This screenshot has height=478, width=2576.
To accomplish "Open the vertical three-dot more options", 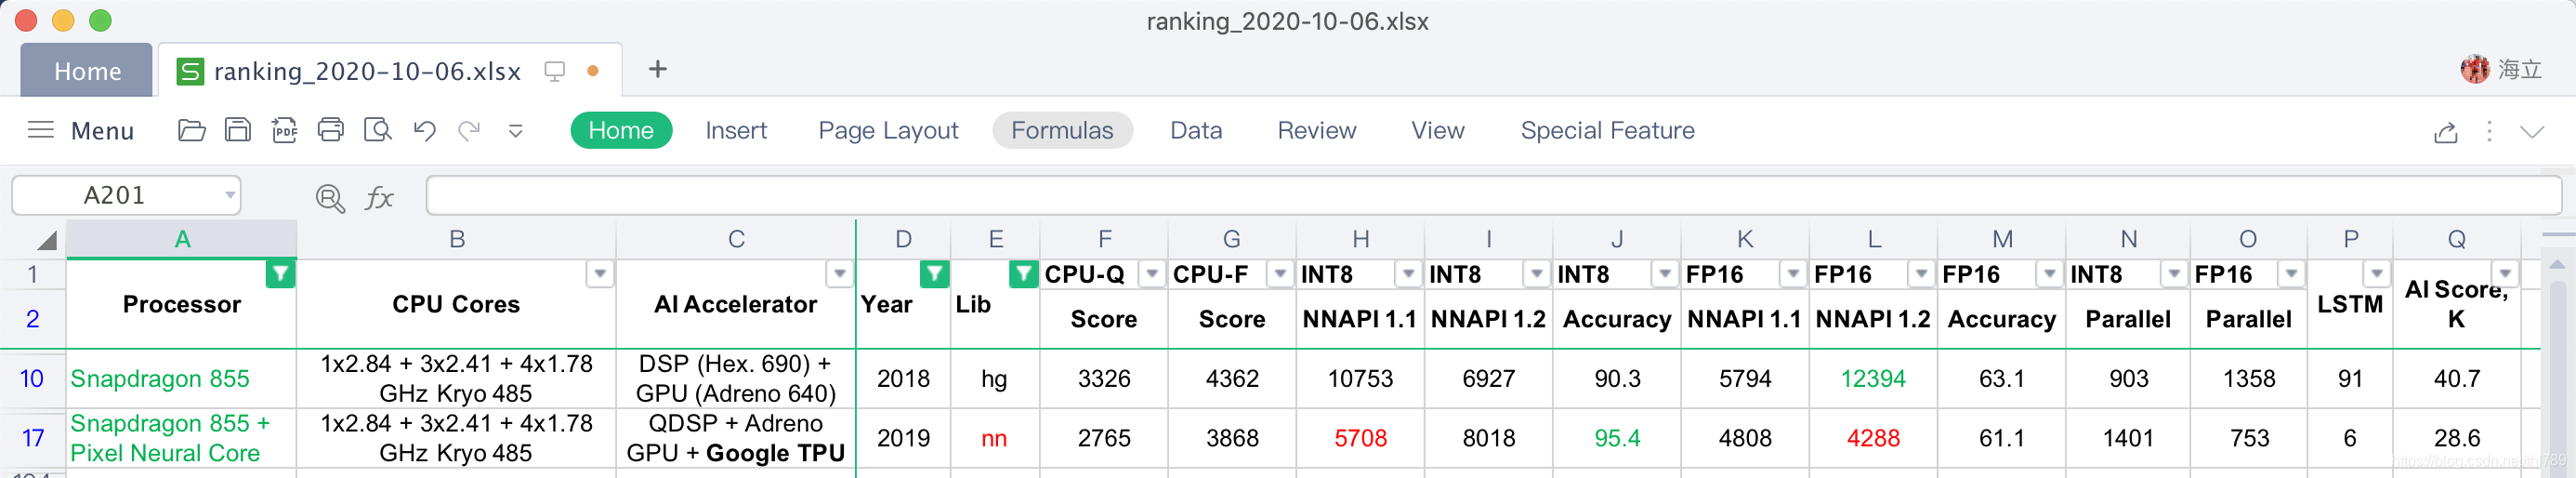I will click(2489, 131).
